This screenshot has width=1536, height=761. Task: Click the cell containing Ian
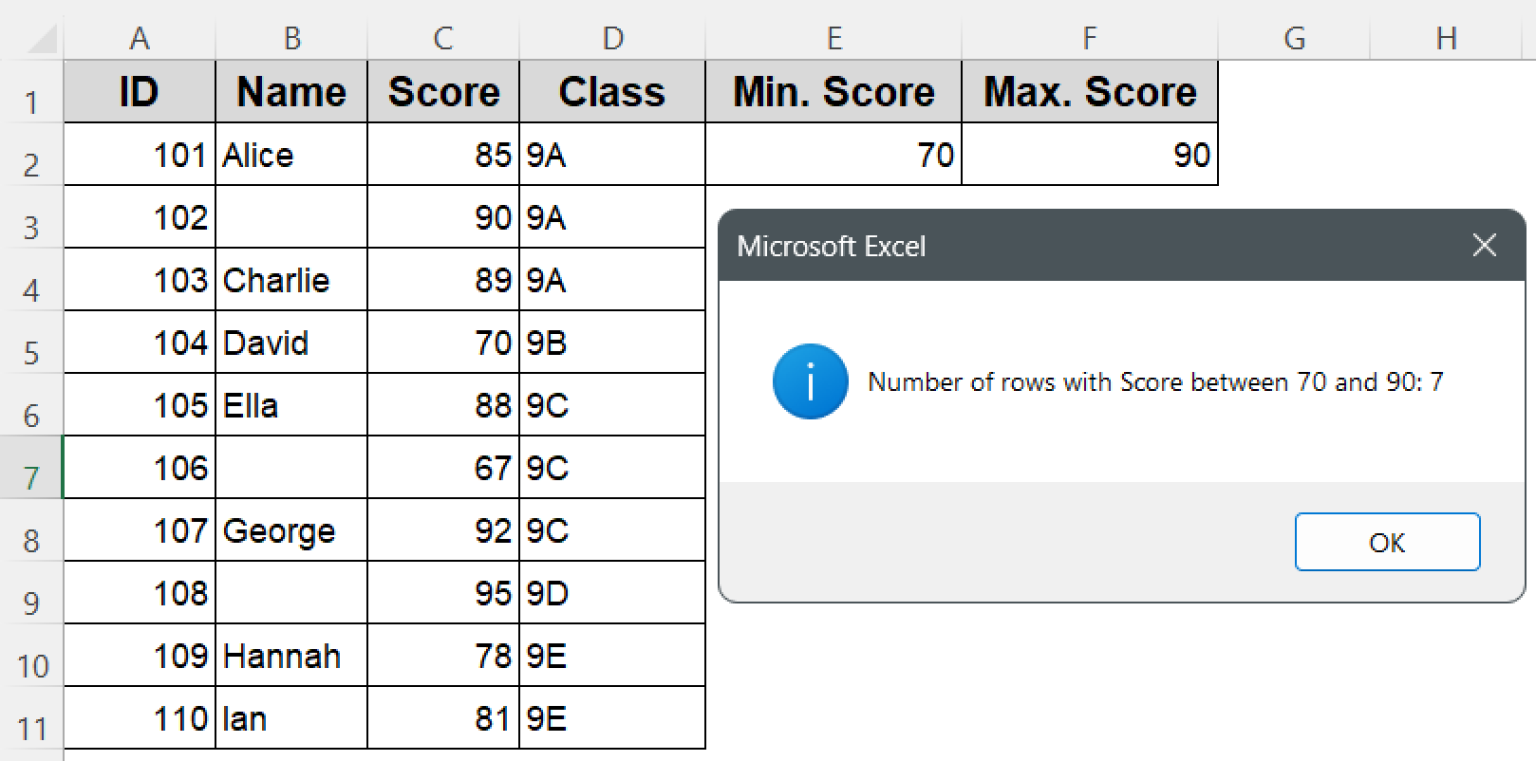[291, 718]
